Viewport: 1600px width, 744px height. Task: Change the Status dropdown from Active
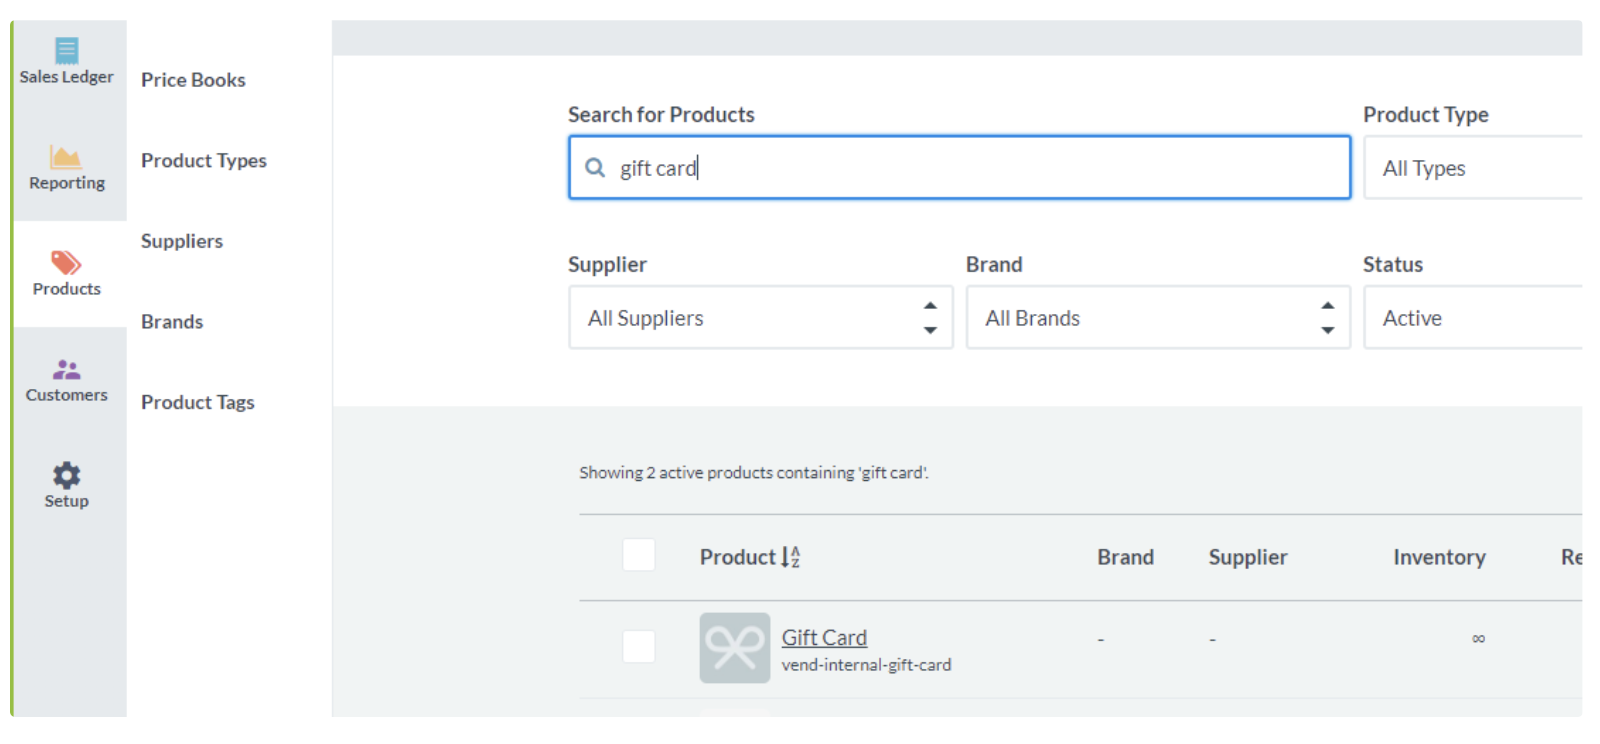tap(1472, 318)
